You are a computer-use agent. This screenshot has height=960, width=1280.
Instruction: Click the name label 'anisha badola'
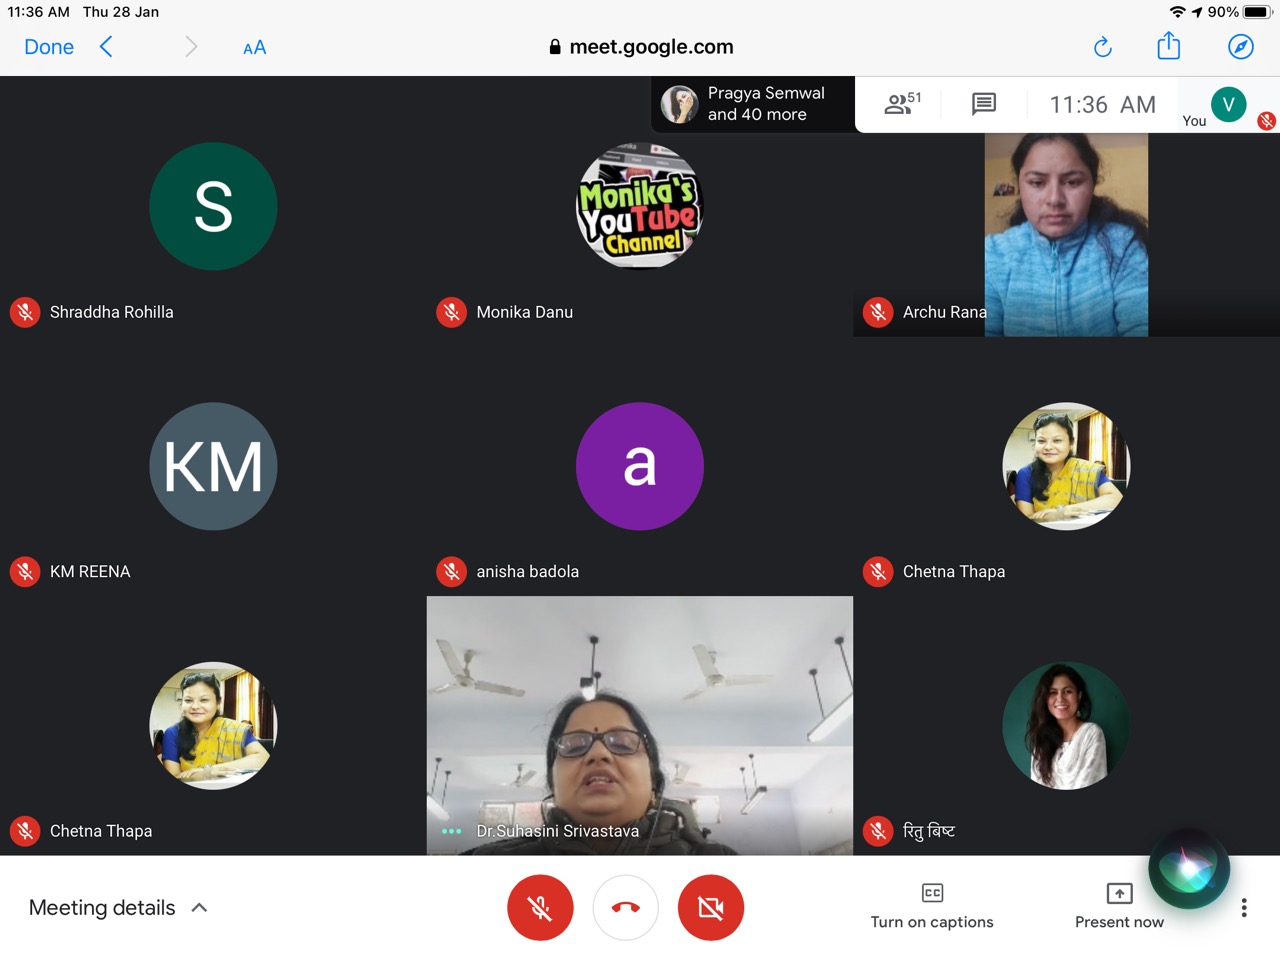tap(528, 571)
